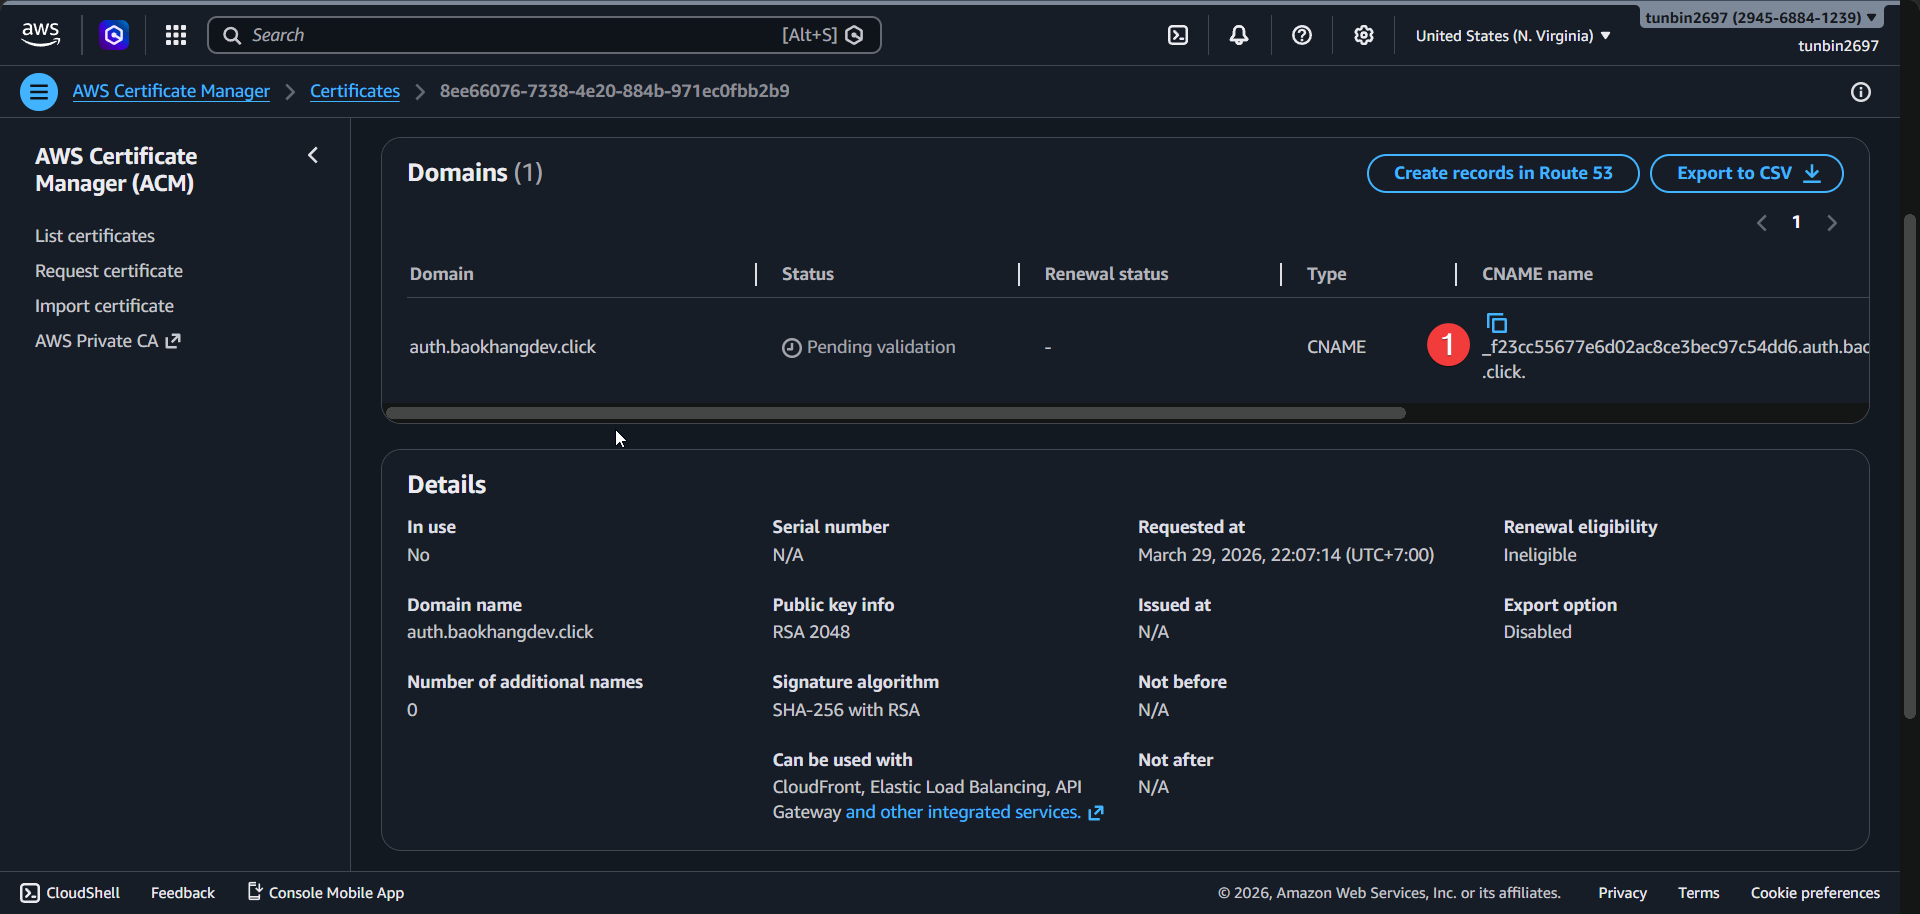1920x914 pixels.
Task: Open the notifications bell icon
Action: click(1239, 35)
